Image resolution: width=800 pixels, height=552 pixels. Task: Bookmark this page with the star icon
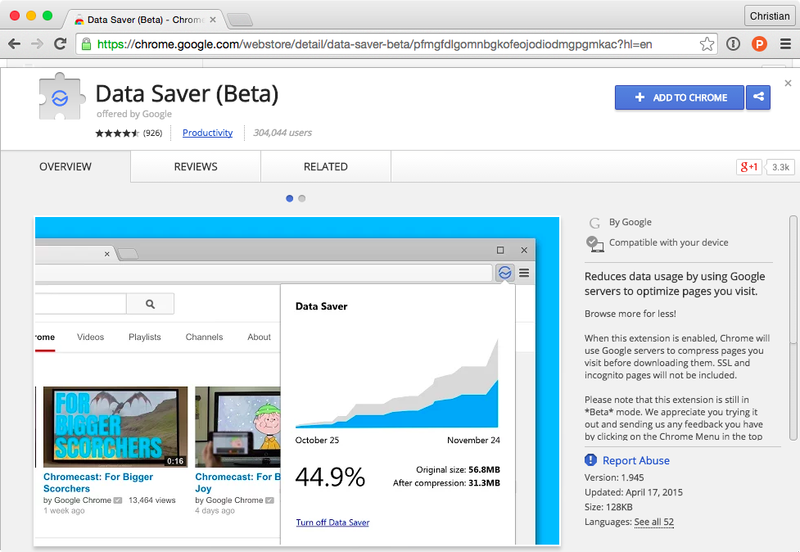tap(707, 44)
